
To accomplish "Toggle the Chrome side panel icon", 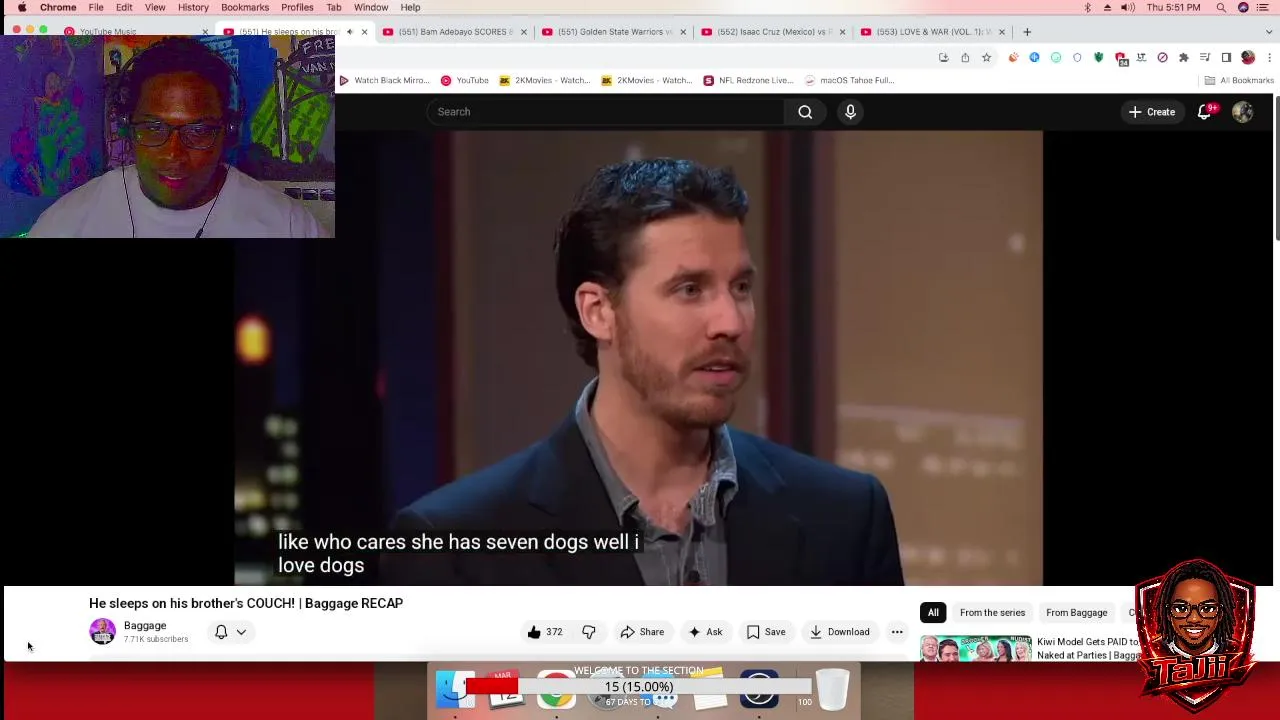I will 1226,58.
